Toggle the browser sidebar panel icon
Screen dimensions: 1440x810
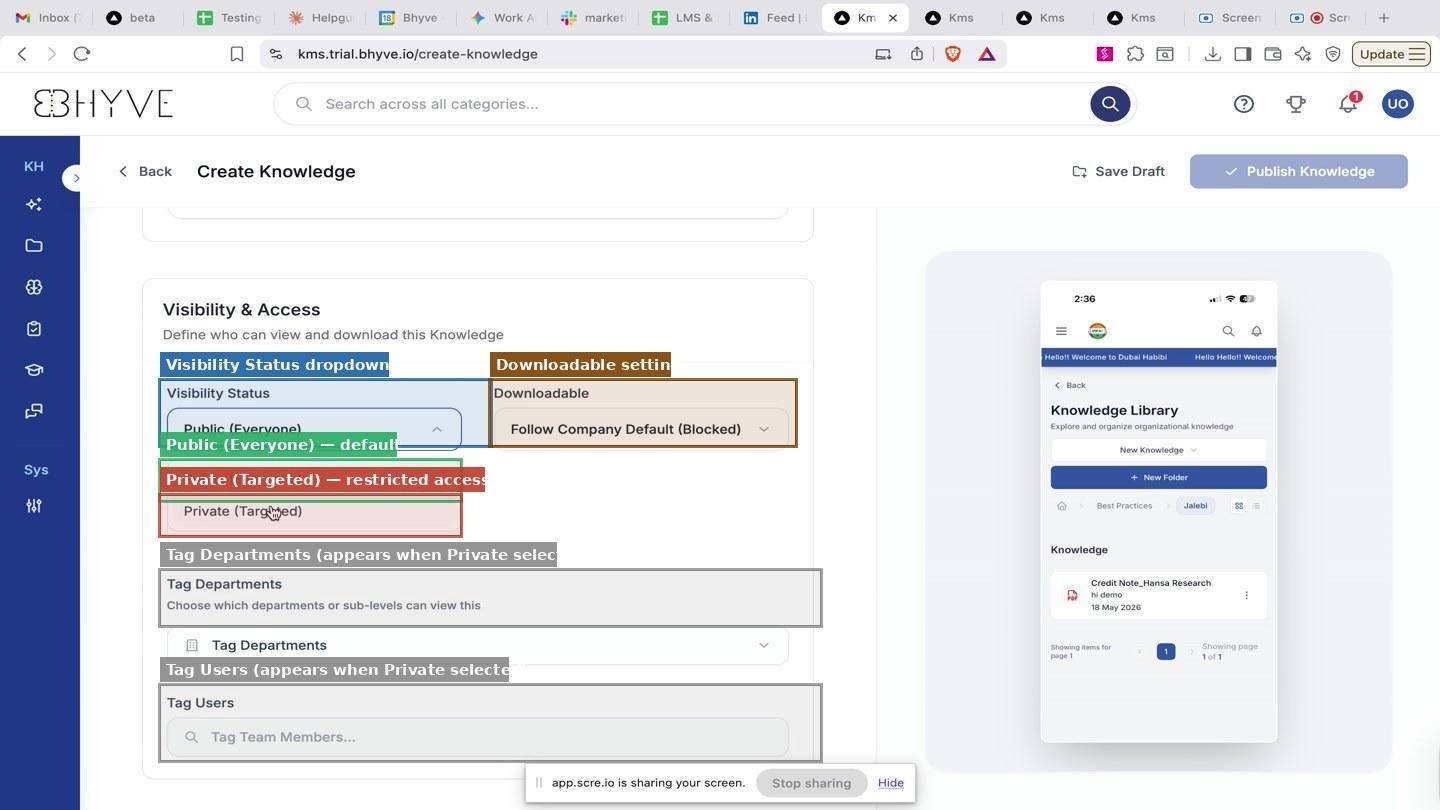1243,54
